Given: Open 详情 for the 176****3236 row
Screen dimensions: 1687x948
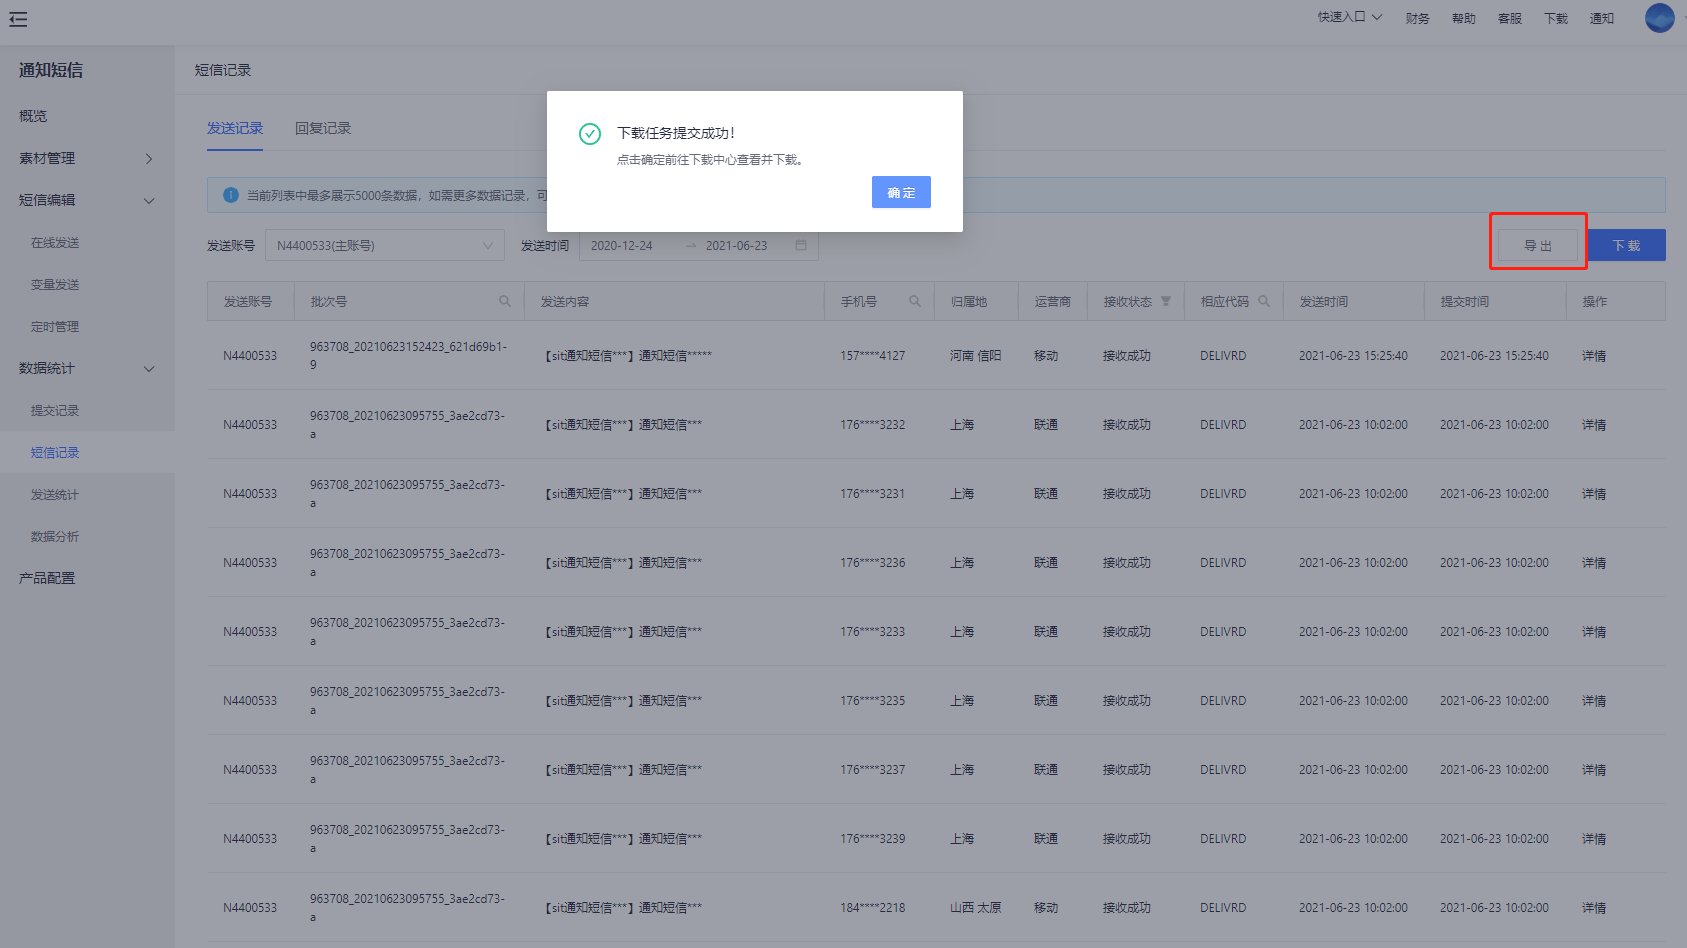Looking at the screenshot, I should [x=1594, y=563].
